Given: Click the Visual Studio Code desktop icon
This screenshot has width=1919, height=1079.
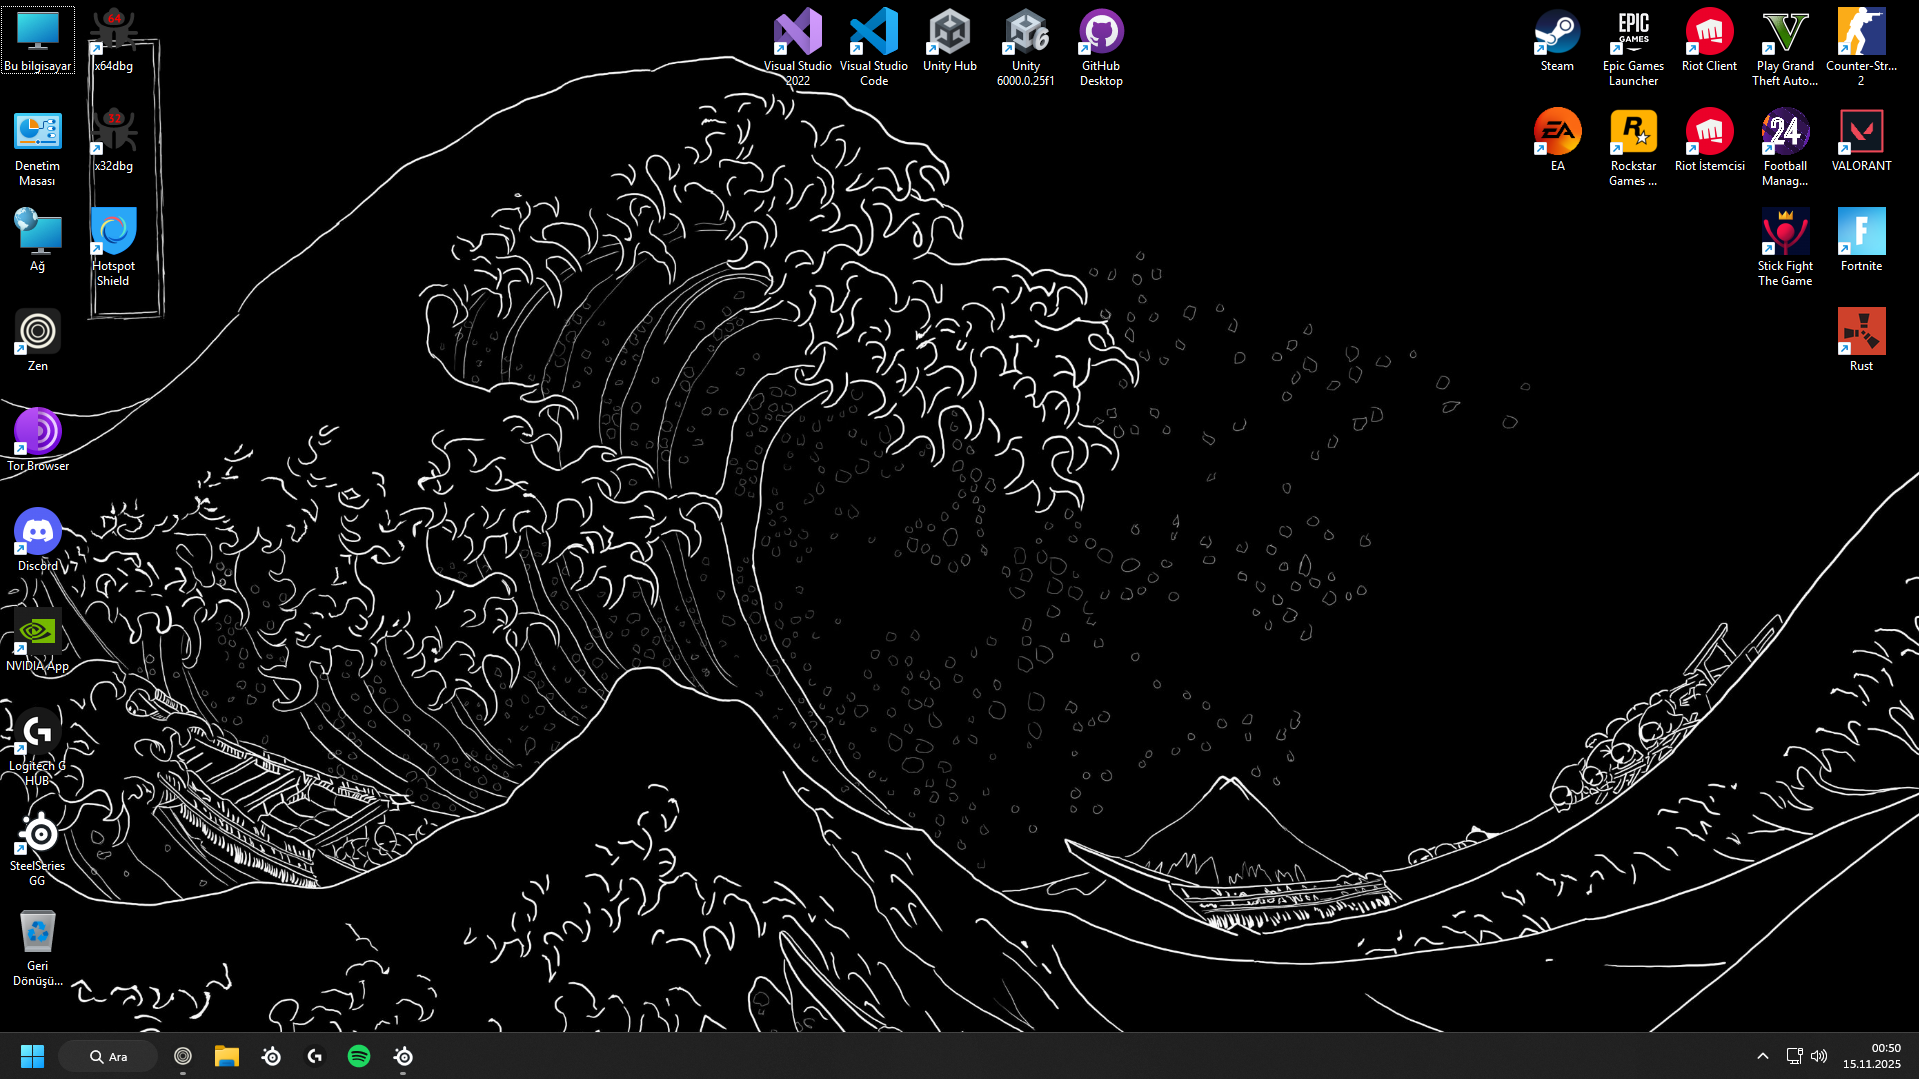Looking at the screenshot, I should [x=874, y=48].
